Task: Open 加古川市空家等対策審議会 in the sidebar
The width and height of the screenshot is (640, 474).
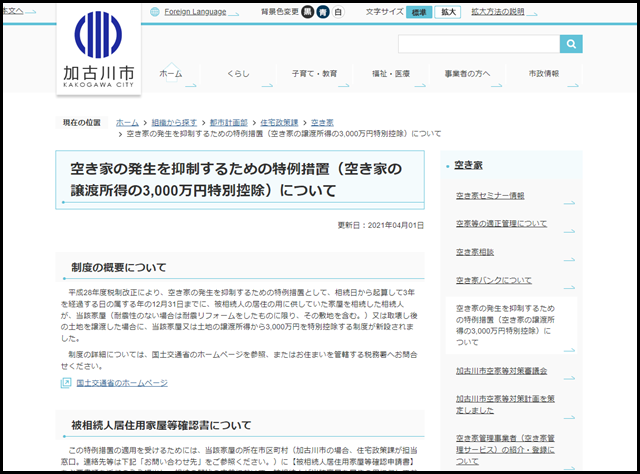Action: [501, 371]
